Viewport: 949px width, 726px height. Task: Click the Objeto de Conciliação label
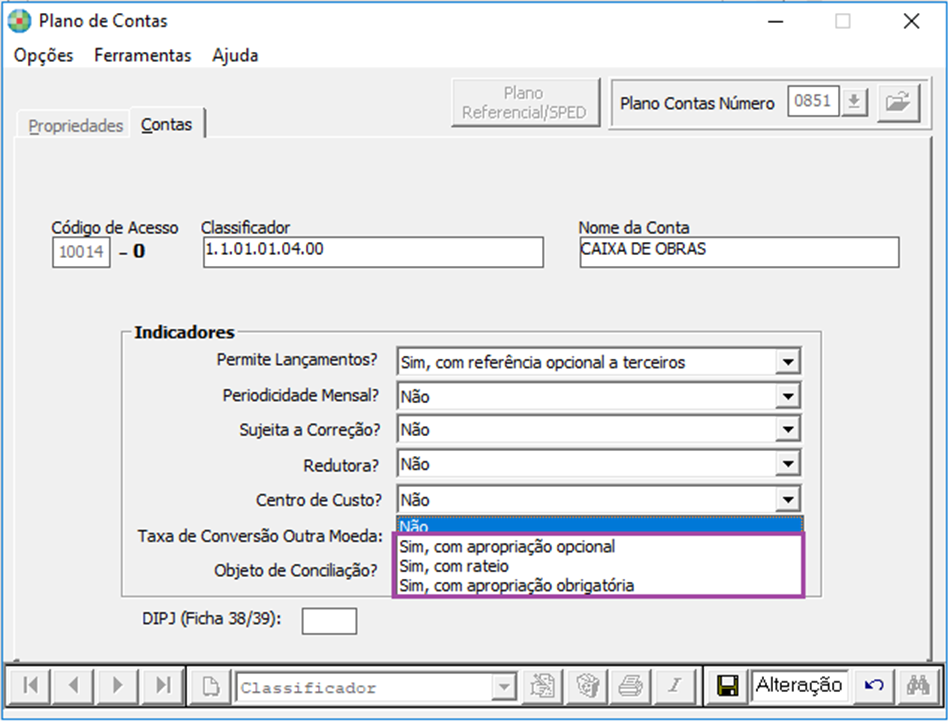(x=295, y=571)
